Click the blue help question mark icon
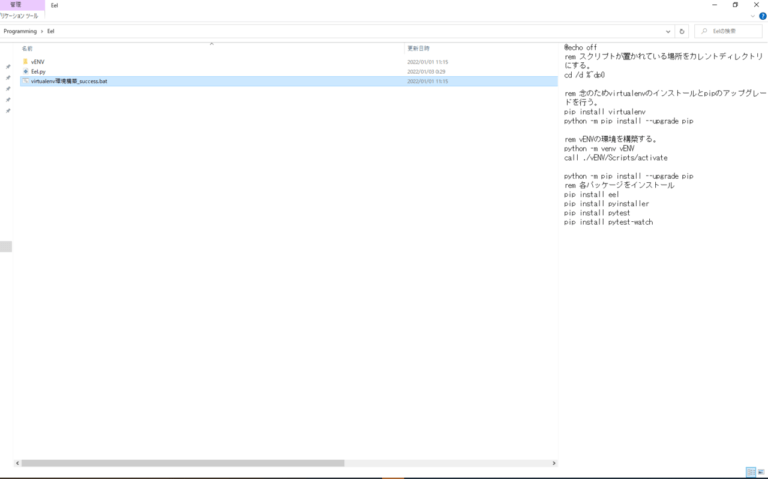Viewport: 768px width, 479px height. point(762,16)
